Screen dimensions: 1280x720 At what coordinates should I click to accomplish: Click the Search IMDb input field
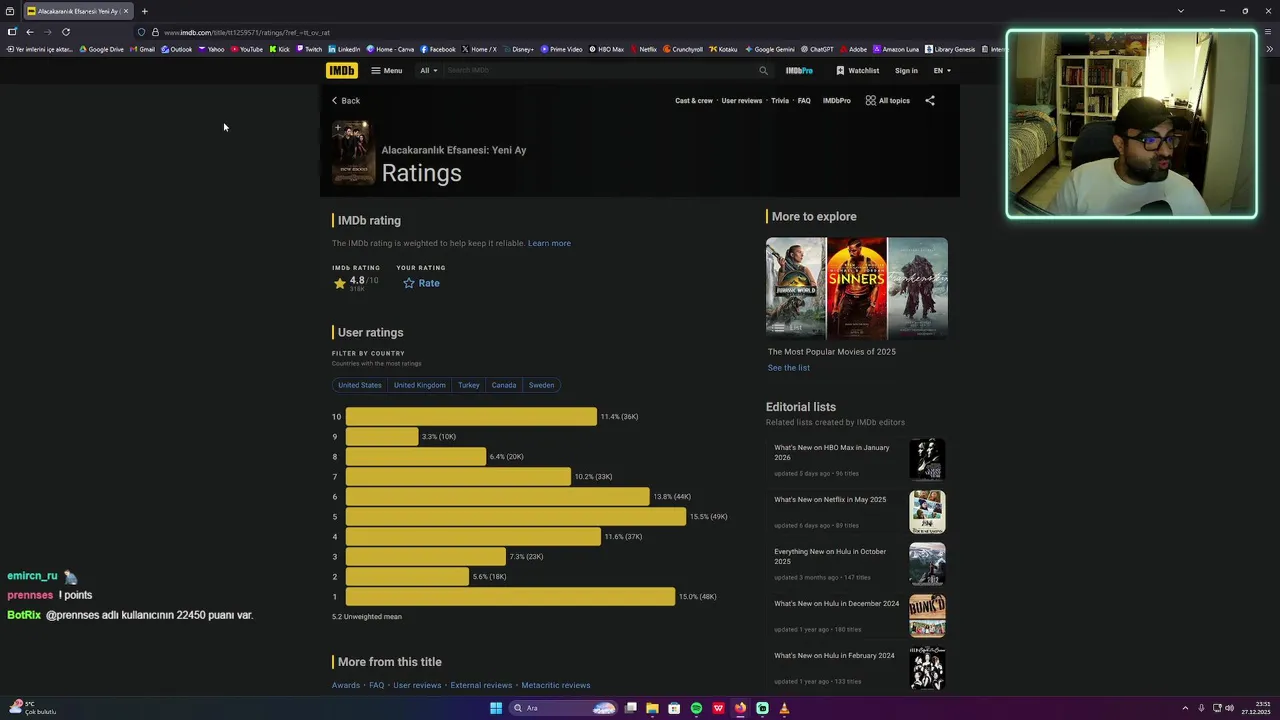click(600, 71)
